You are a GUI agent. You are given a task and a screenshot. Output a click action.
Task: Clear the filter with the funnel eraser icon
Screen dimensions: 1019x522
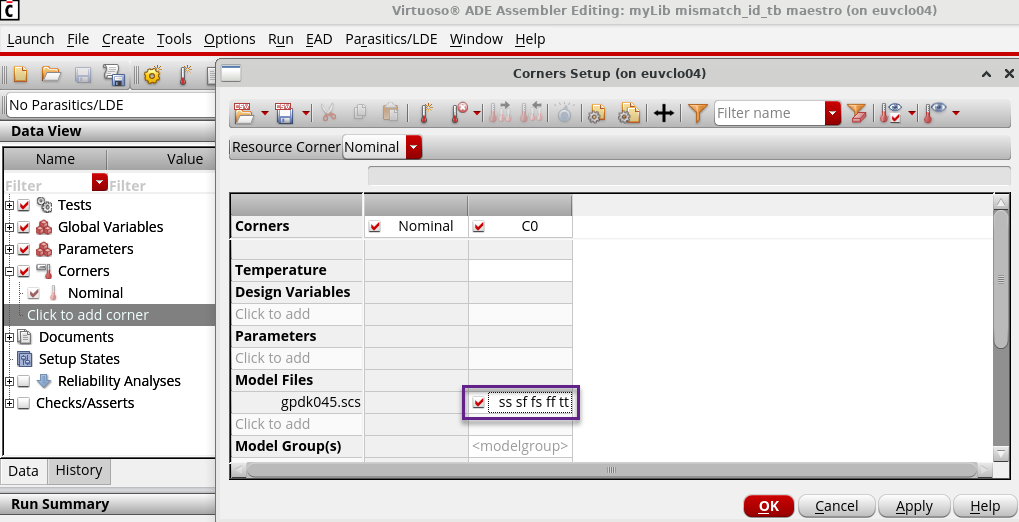tap(857, 113)
